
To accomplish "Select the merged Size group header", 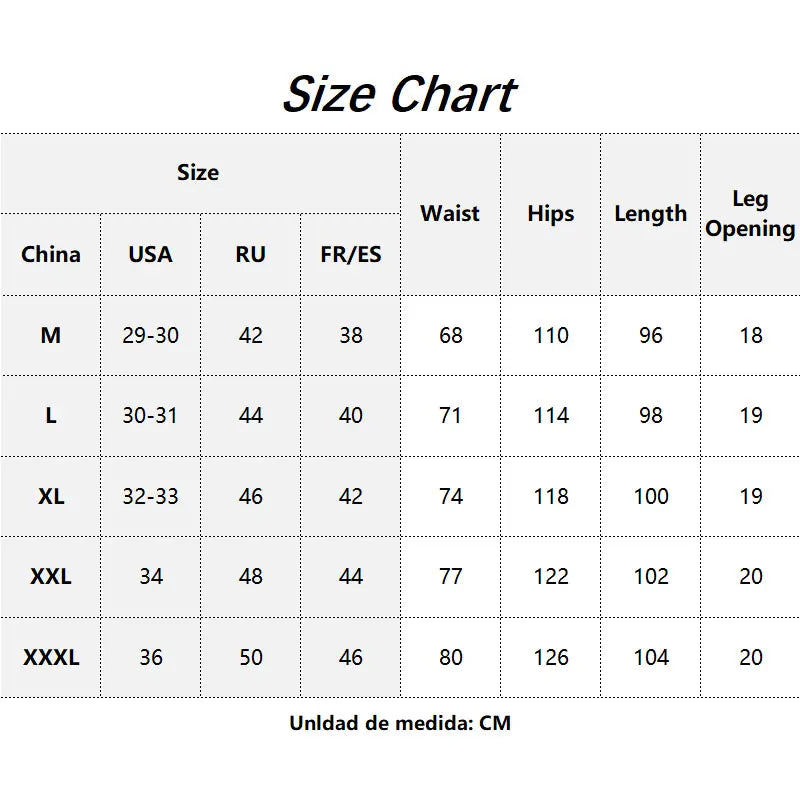I will point(201,173).
